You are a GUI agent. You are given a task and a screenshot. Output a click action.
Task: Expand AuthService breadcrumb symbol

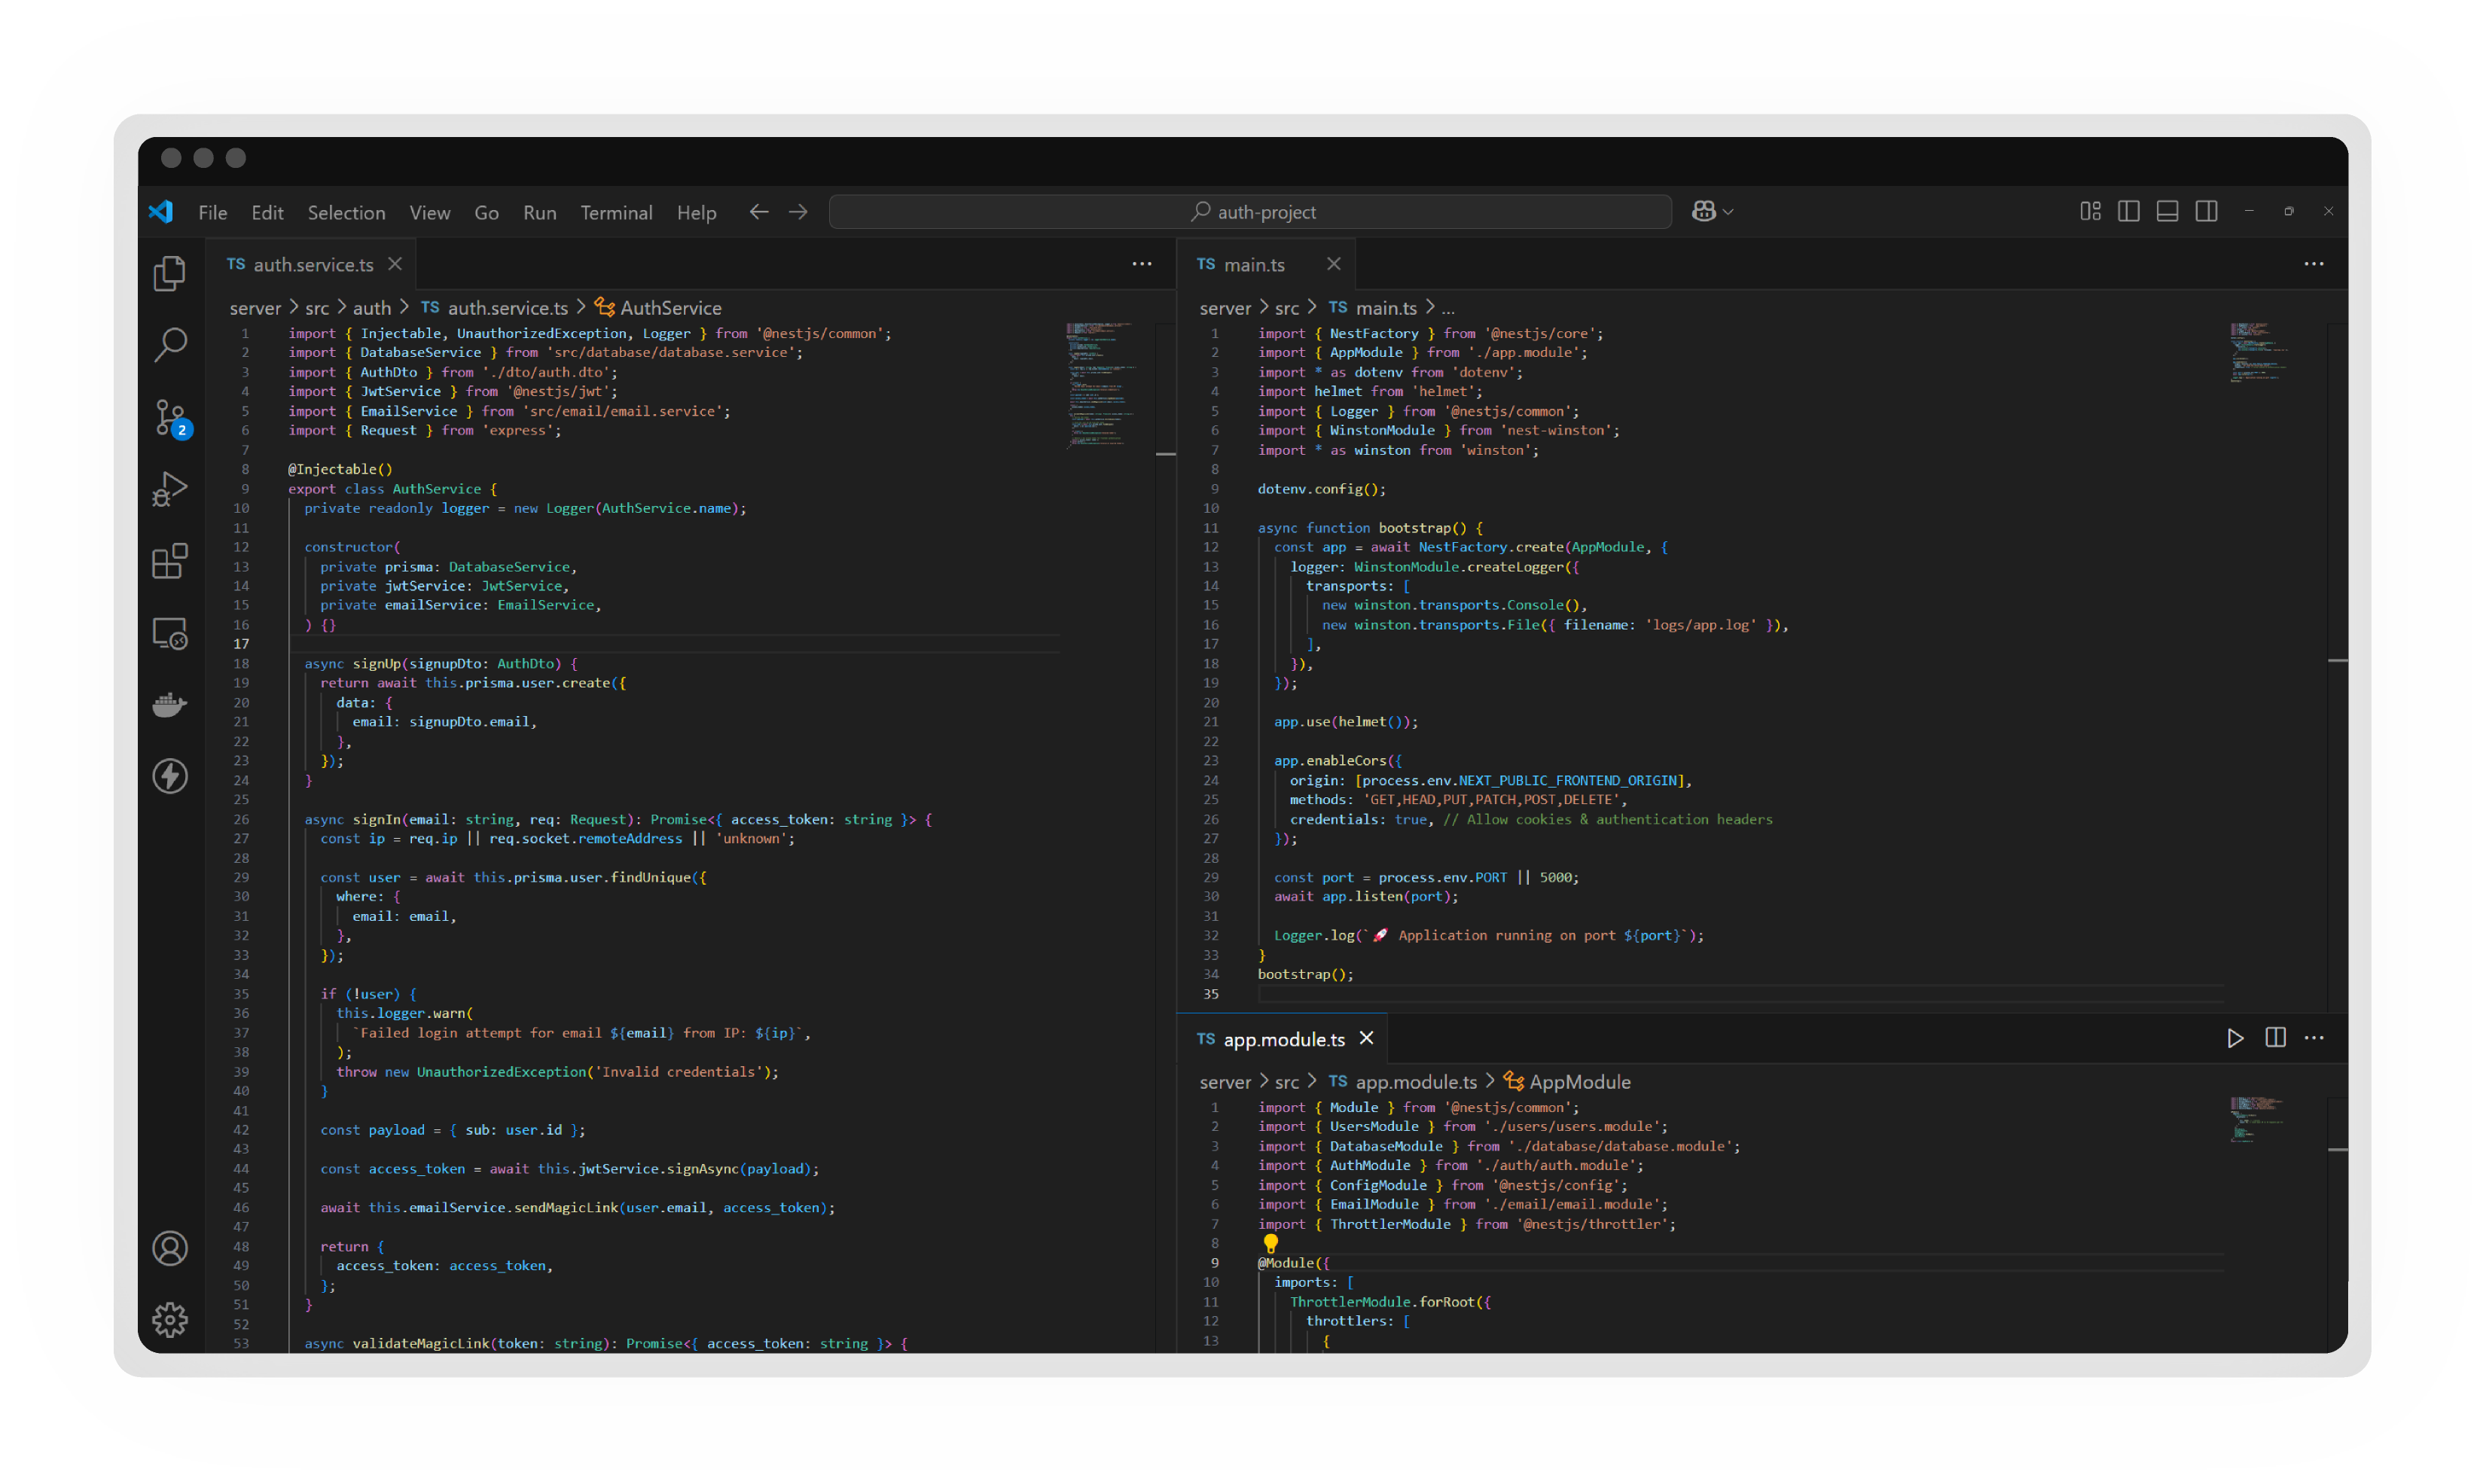coord(670,308)
